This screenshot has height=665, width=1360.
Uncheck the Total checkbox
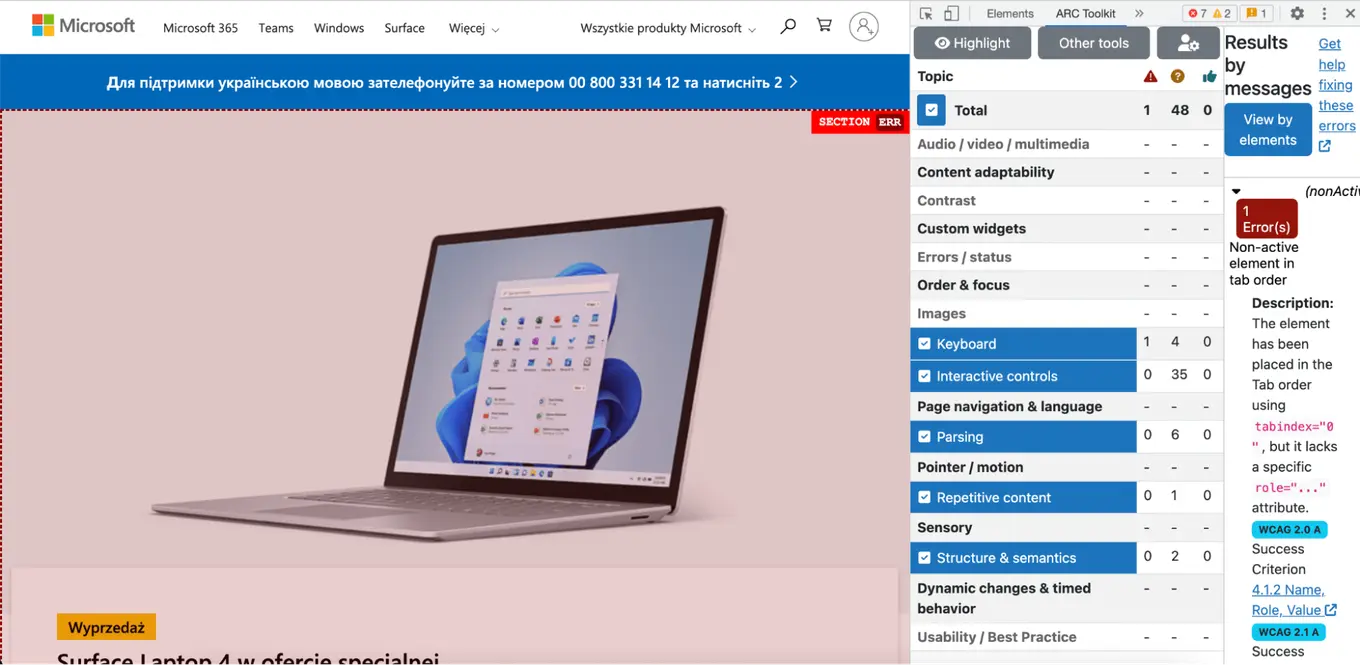click(x=931, y=110)
